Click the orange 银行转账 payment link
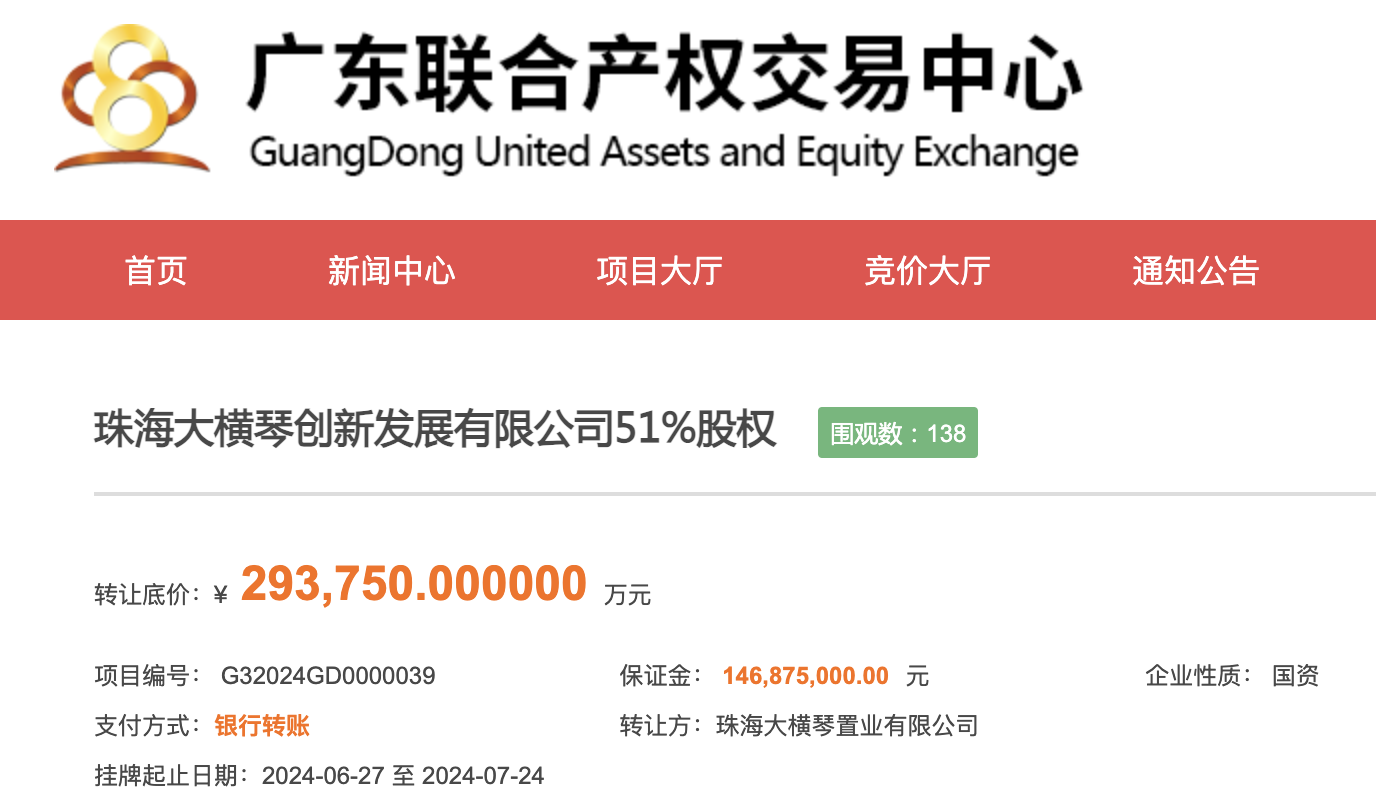The width and height of the screenshot is (1376, 802). (262, 725)
